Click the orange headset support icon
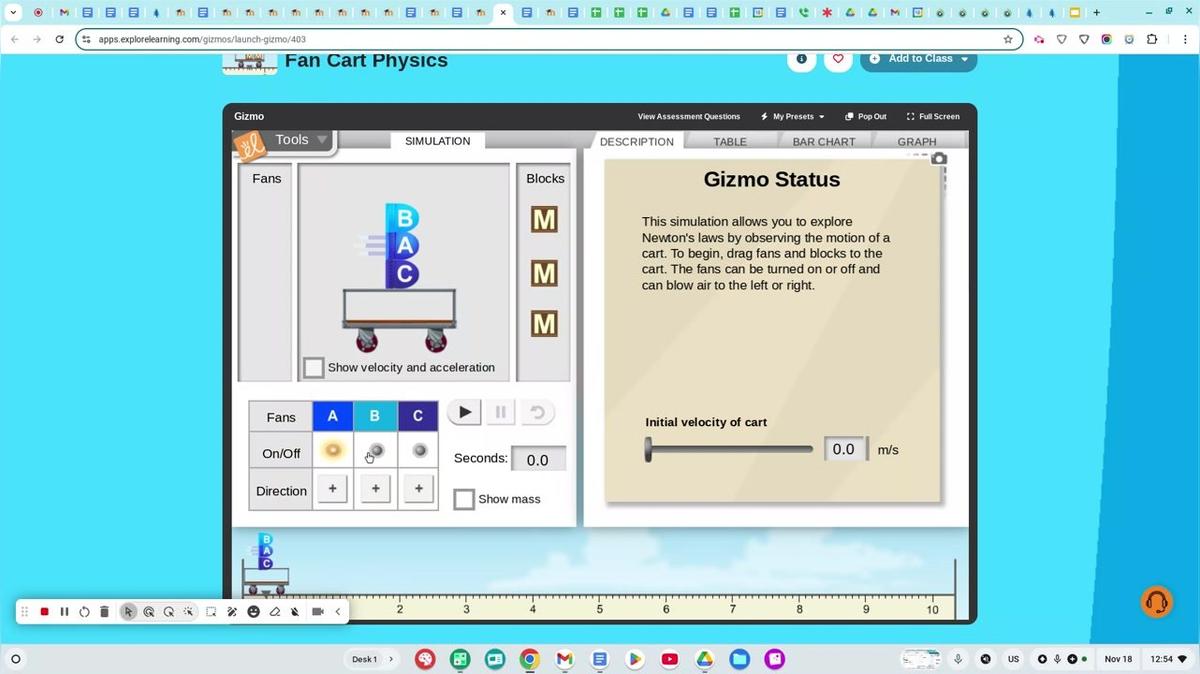 [x=1156, y=602]
